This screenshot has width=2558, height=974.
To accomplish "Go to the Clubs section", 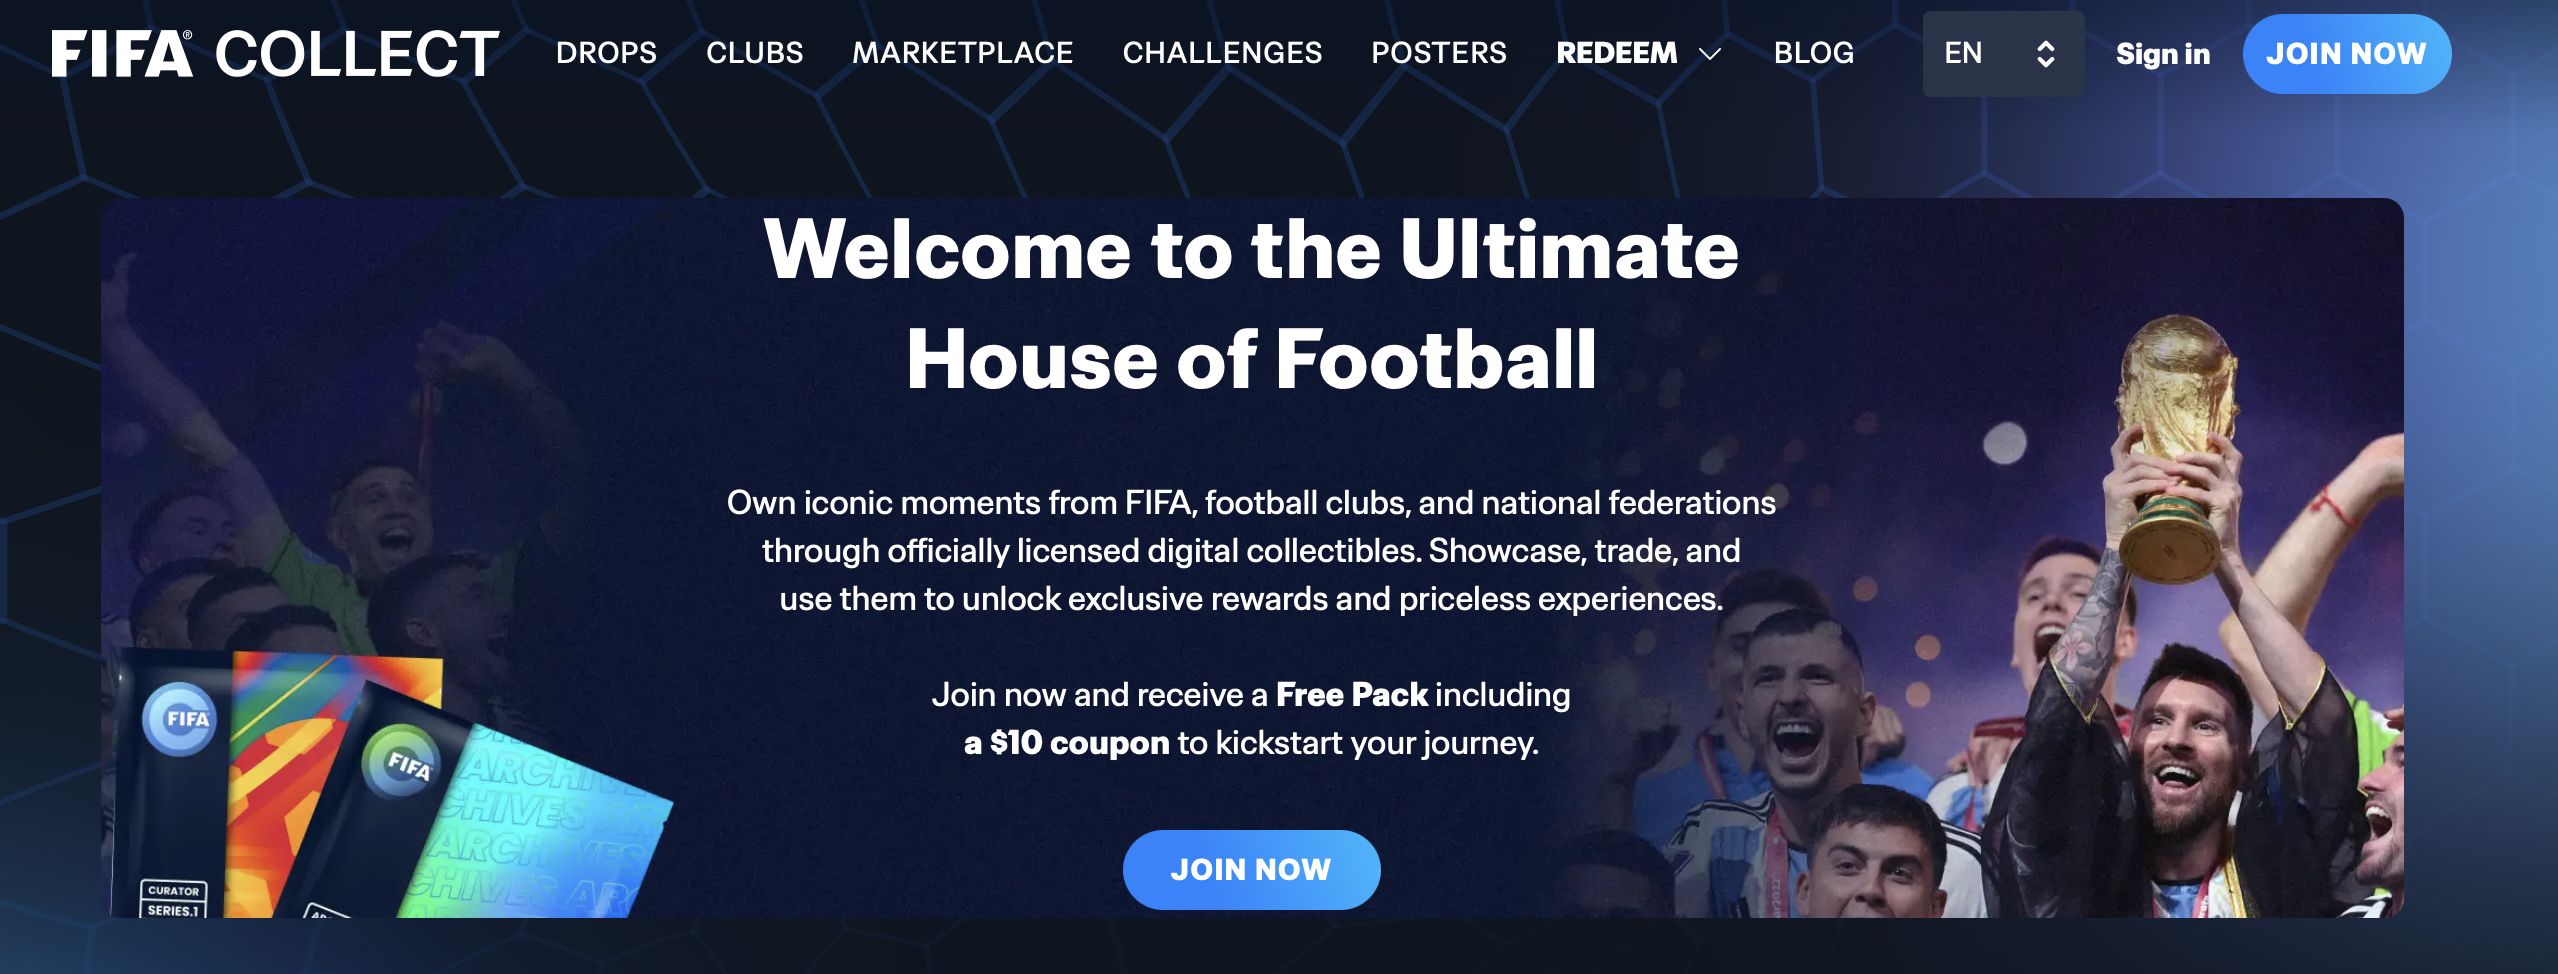I will pyautogui.click(x=754, y=53).
